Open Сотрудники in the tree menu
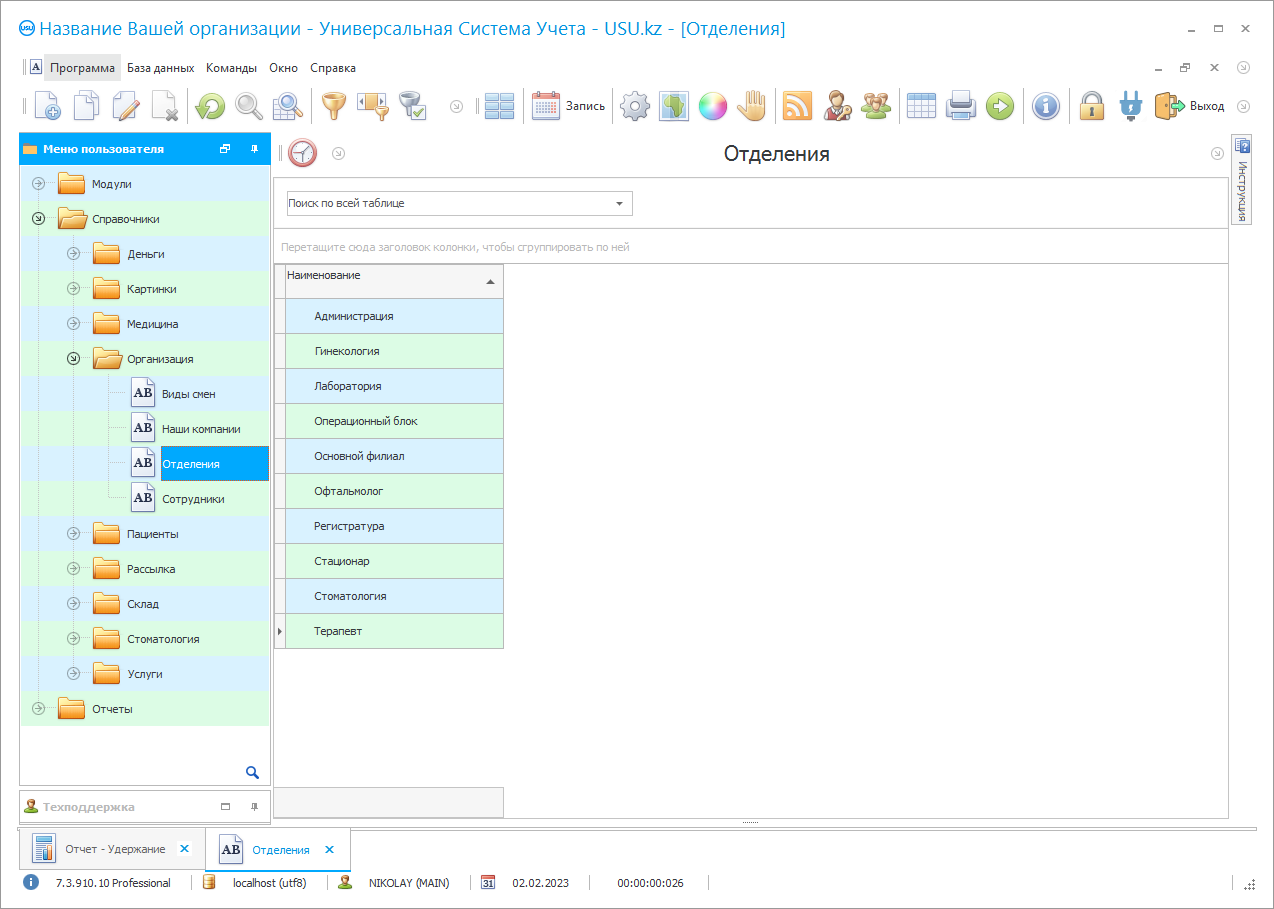The height and width of the screenshot is (909, 1274). (x=193, y=499)
